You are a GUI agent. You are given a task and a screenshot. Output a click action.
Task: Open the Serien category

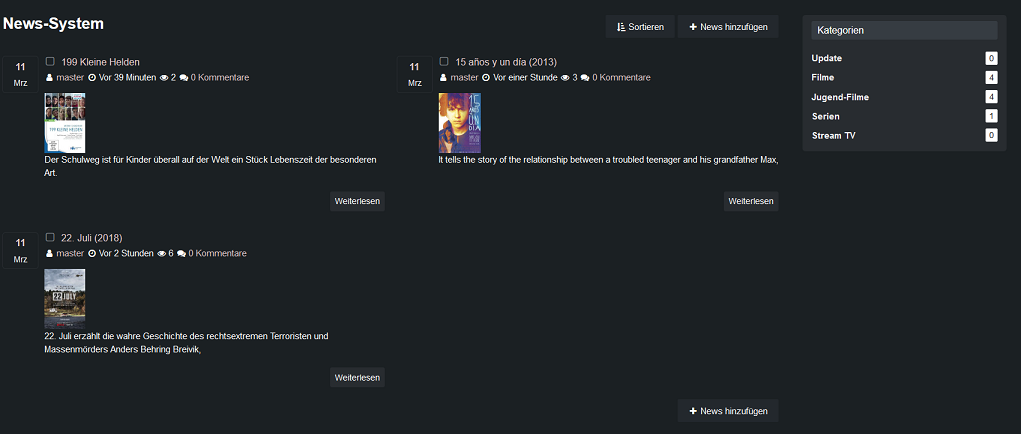[x=825, y=116]
